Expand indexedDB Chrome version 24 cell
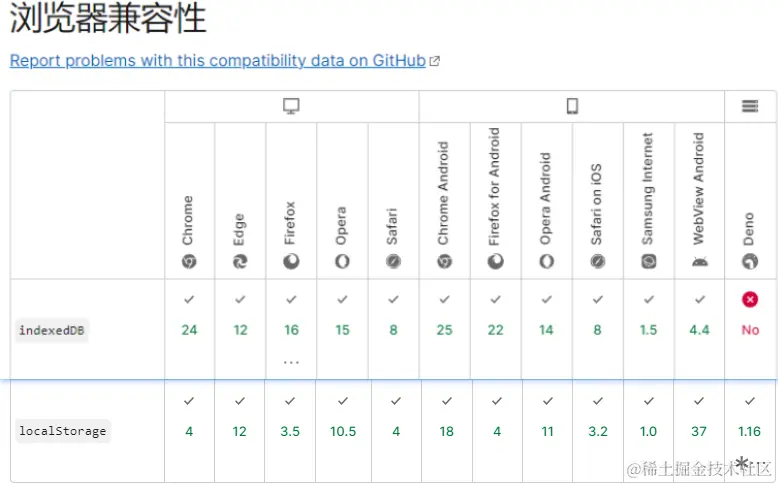The width and height of the screenshot is (778, 484). (x=189, y=330)
